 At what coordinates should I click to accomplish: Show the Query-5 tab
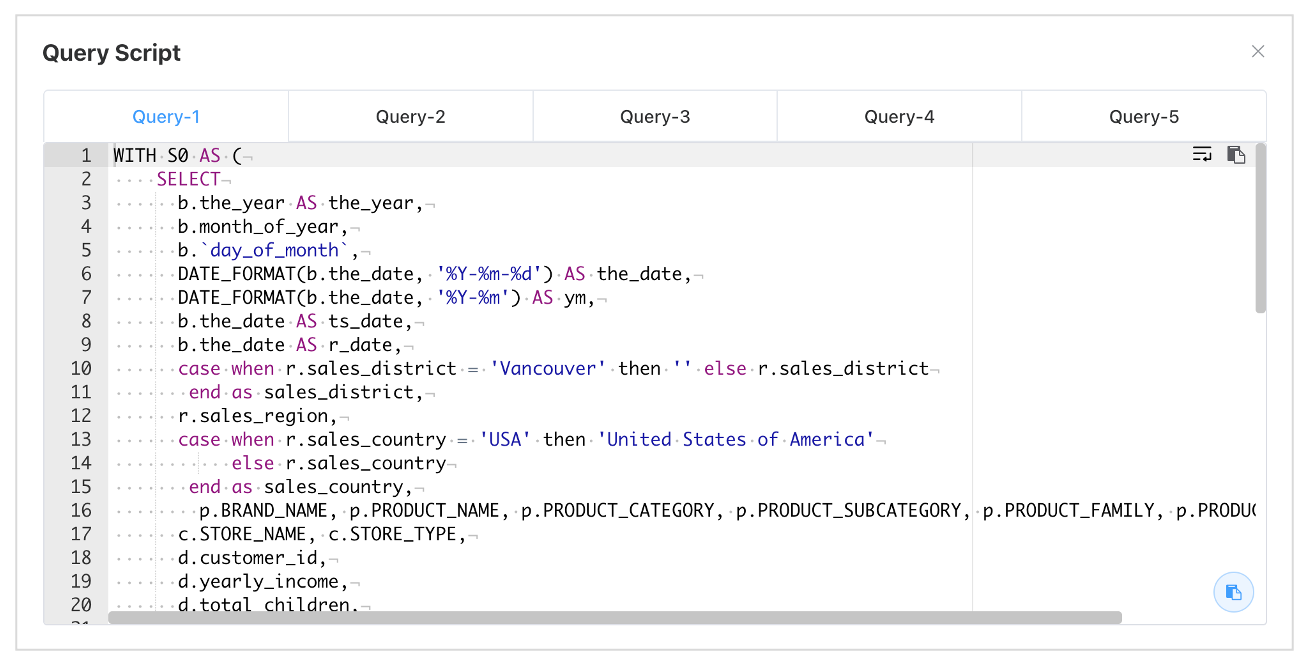1143,117
